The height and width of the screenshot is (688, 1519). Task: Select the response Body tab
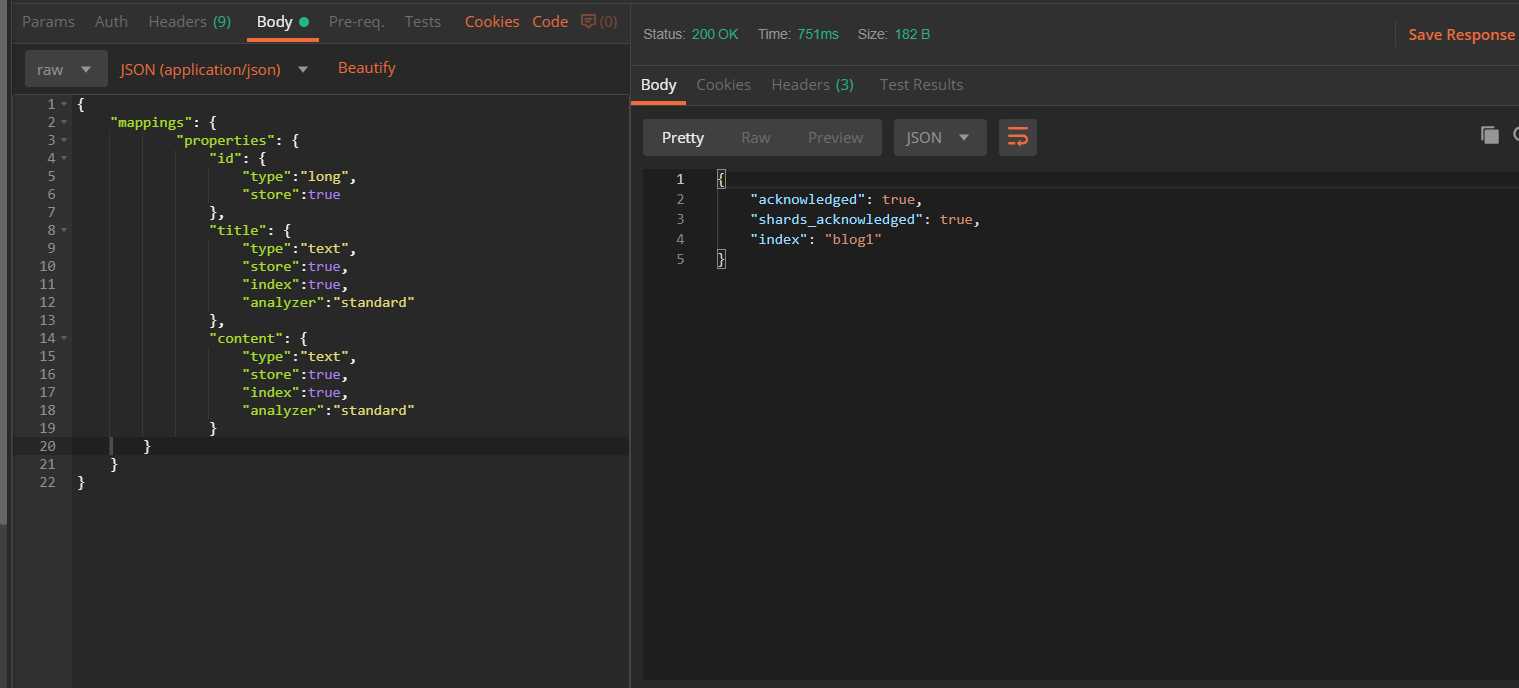click(x=658, y=85)
